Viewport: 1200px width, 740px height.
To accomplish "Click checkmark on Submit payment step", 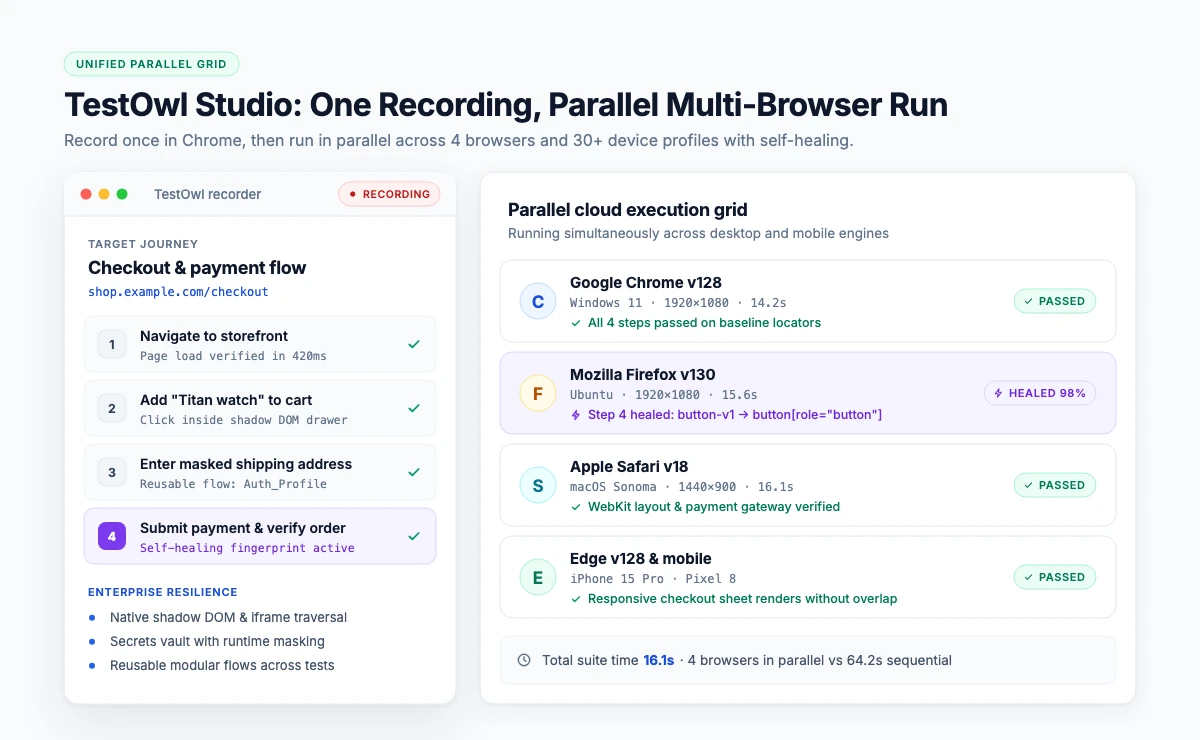I will (414, 536).
